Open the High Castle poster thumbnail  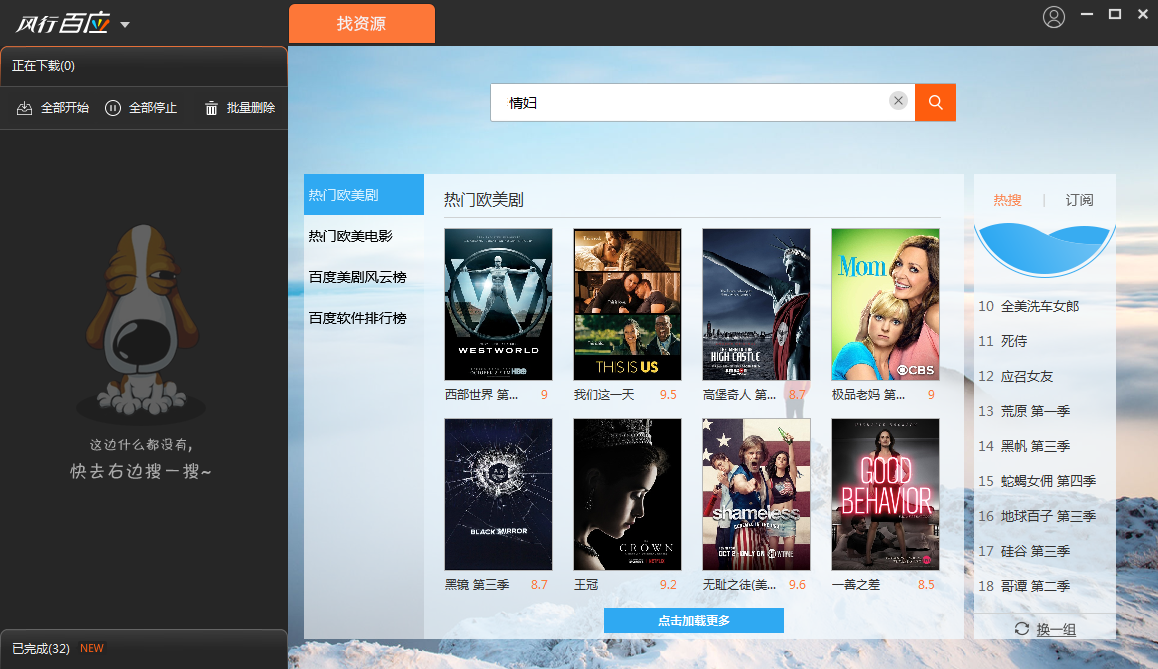(756, 304)
